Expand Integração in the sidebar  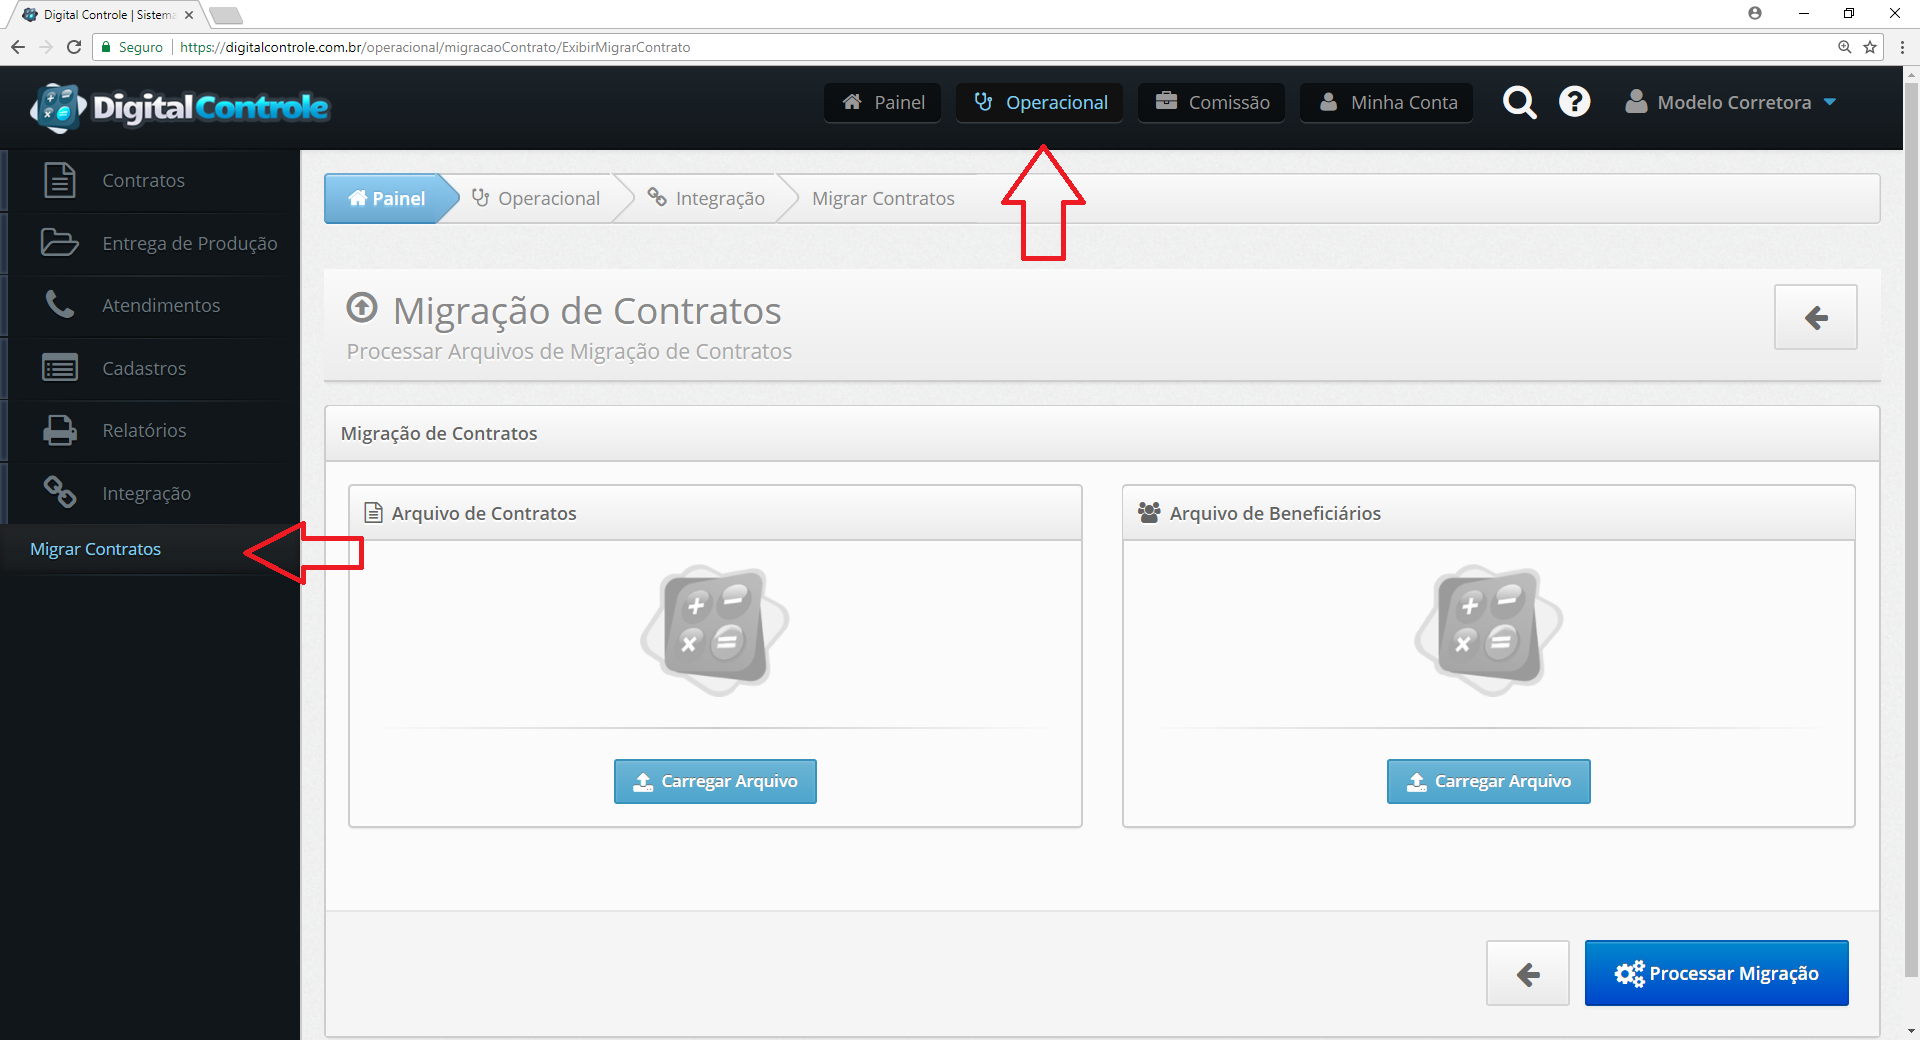[x=150, y=493]
